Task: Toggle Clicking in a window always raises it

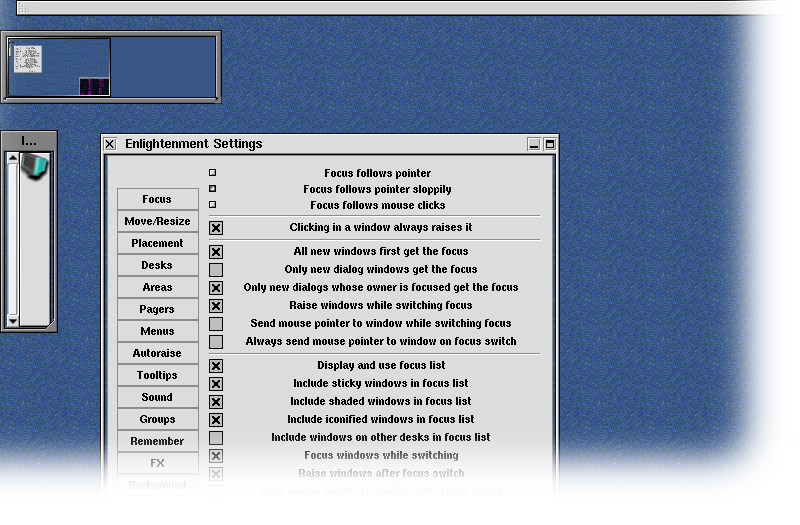Action: (216, 228)
